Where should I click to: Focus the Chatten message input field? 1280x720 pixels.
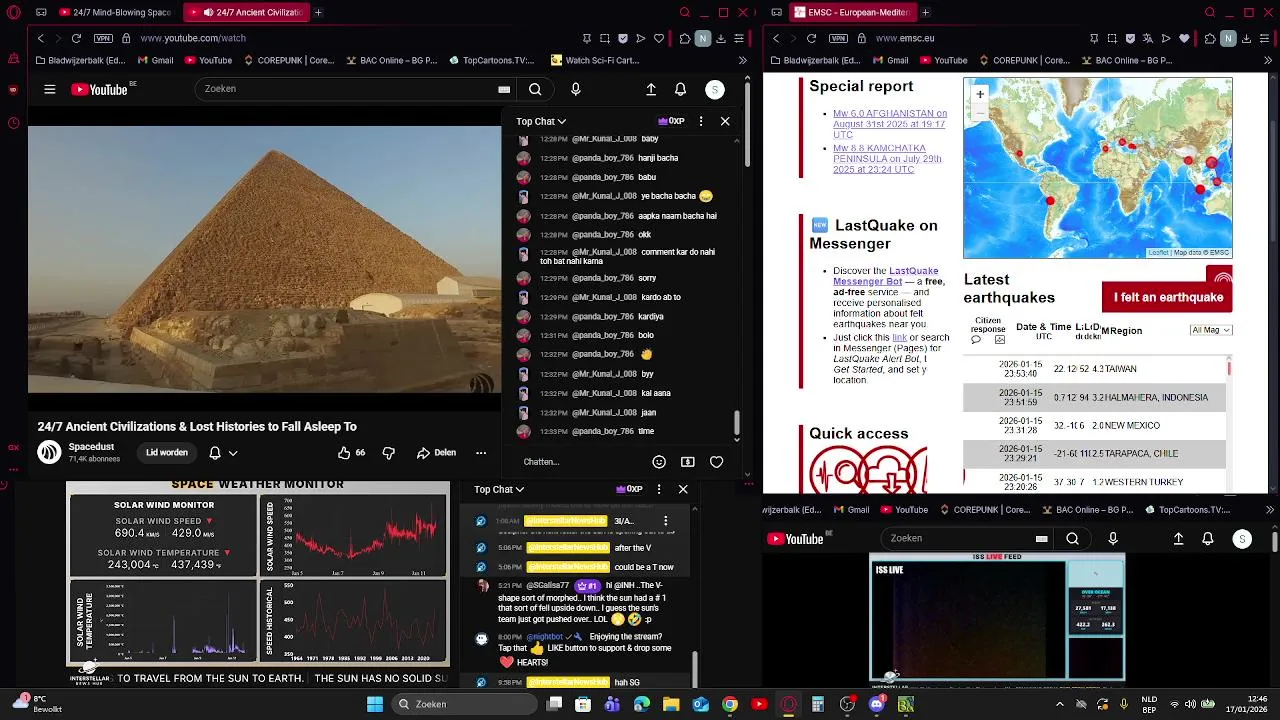pyautogui.click(x=580, y=462)
